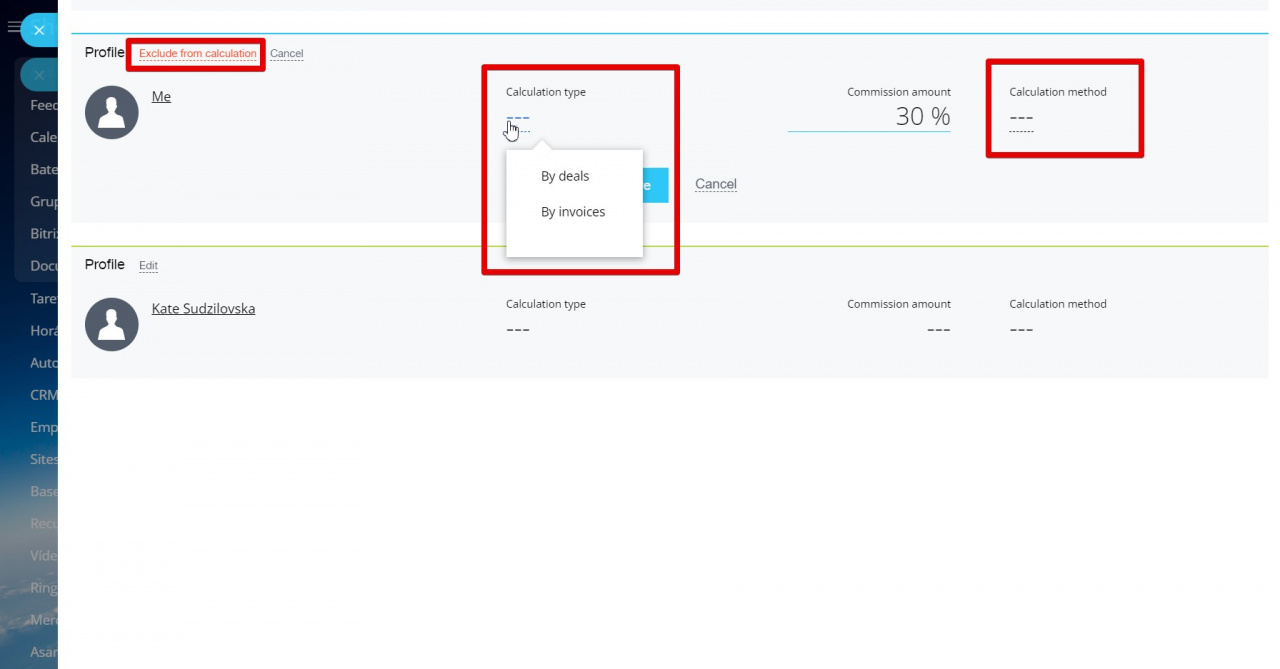Image resolution: width=1280 pixels, height=669 pixels.
Task: Click Edit on Kate's profile
Action: pos(148,266)
